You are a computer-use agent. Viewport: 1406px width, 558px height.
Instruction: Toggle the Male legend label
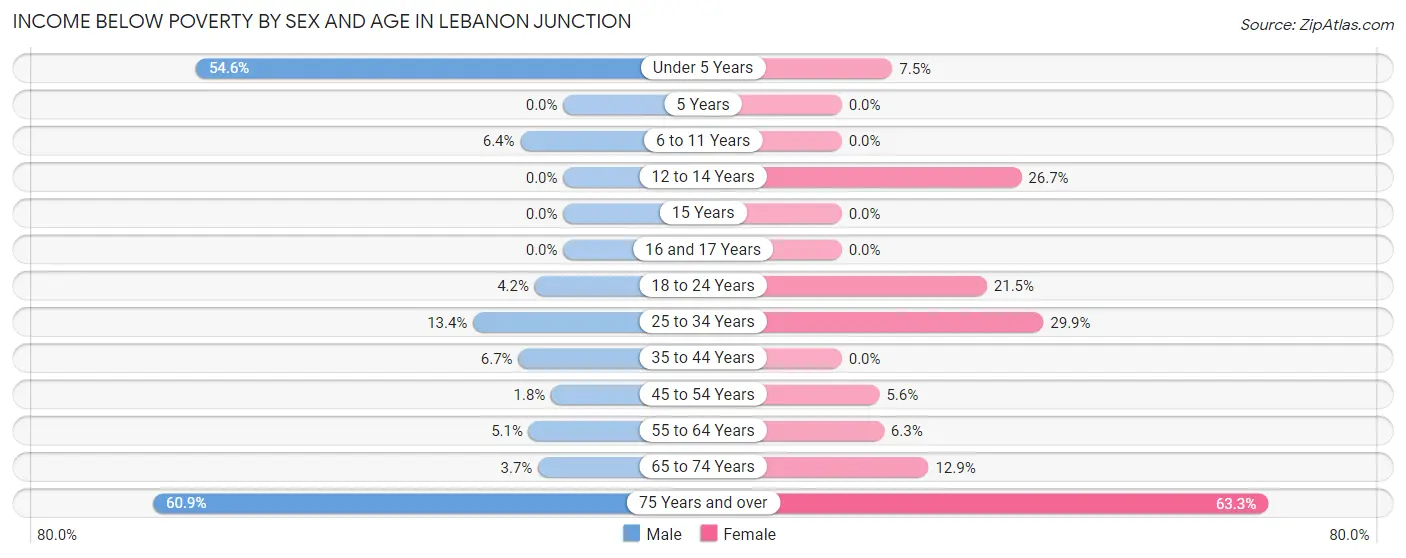pos(663,534)
